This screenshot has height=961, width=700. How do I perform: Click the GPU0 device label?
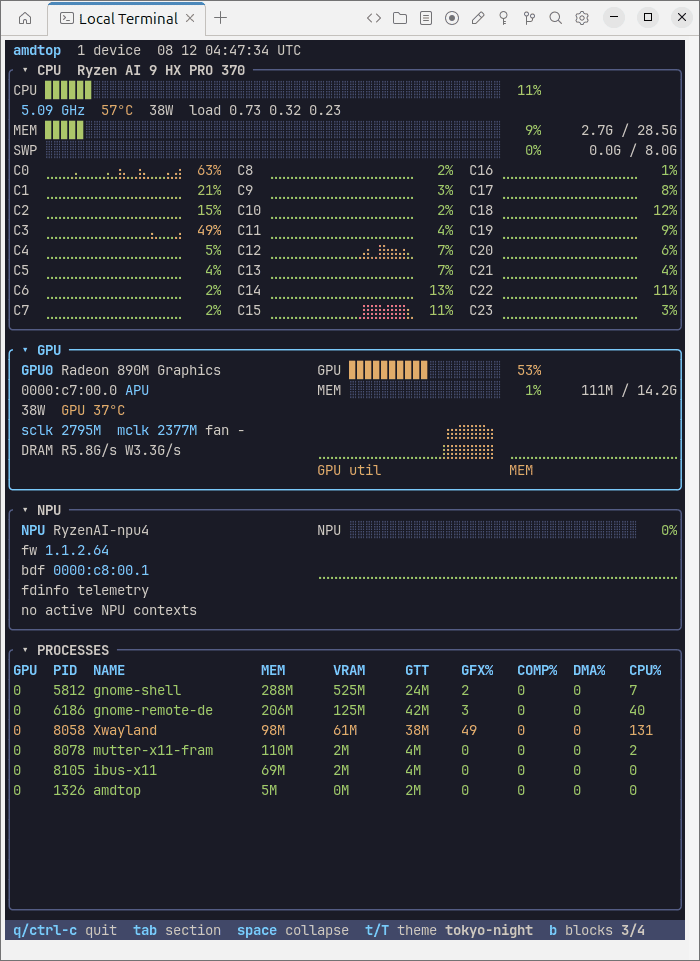pyautogui.click(x=37, y=370)
